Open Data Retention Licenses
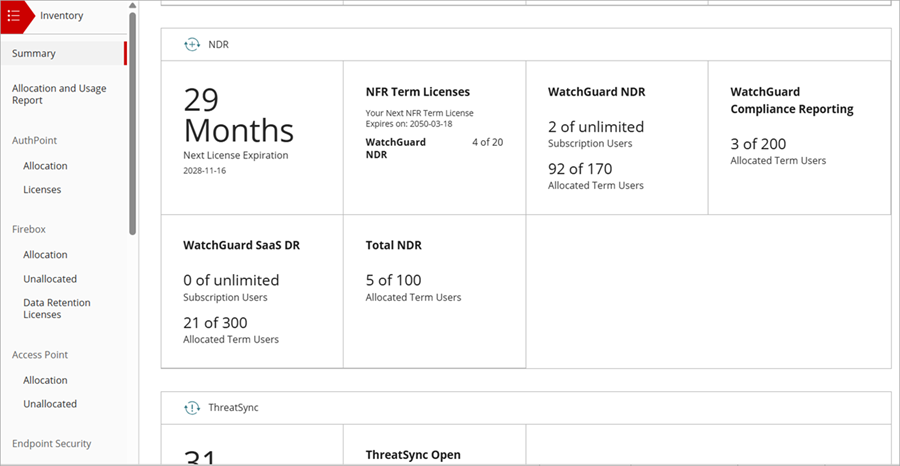Screen dimensions: 900x466 point(57,308)
